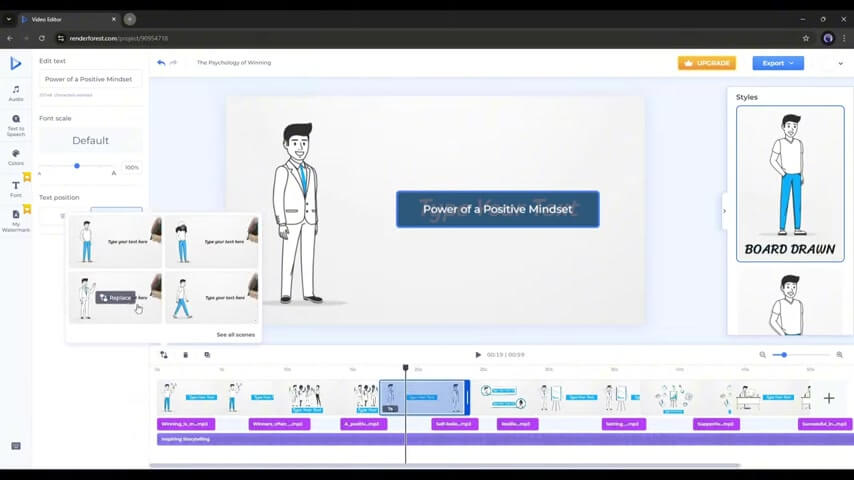Click the orange UPGRADE button
Viewport: 854px width, 480px height.
pos(706,63)
